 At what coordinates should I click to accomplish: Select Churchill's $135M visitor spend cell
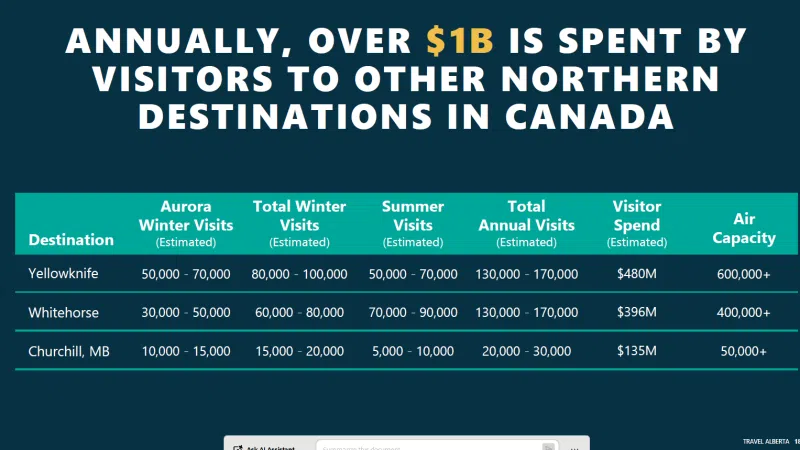637,351
